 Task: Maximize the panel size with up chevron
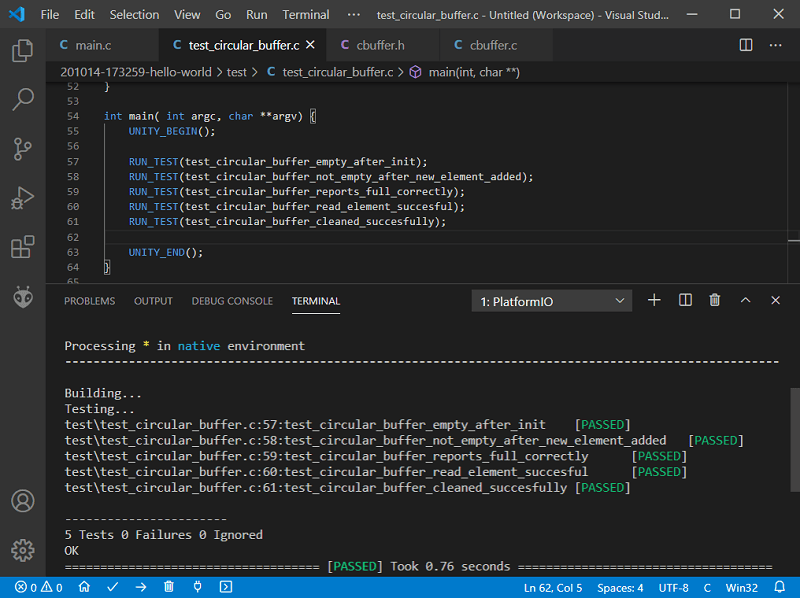pyautogui.click(x=745, y=300)
